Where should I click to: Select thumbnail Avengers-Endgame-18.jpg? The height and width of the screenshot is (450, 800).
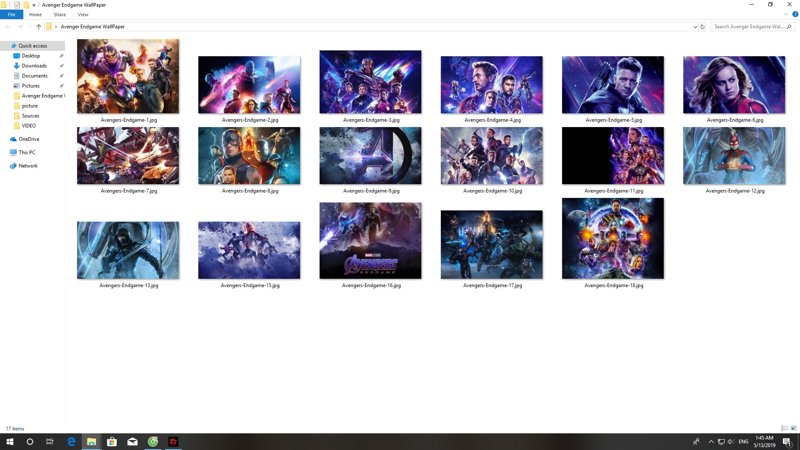(613, 238)
